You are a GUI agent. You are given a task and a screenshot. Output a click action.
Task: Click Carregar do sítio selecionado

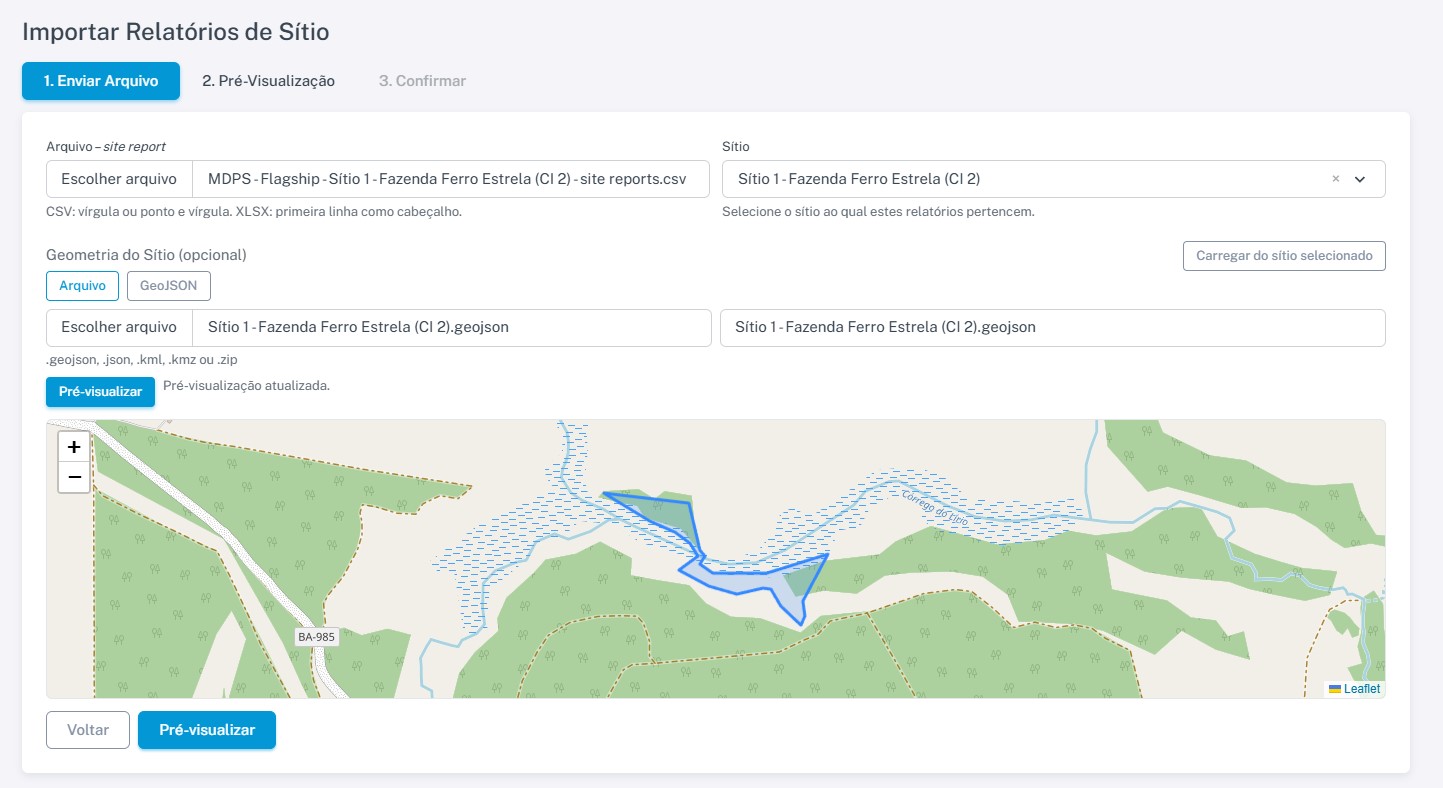click(1284, 255)
